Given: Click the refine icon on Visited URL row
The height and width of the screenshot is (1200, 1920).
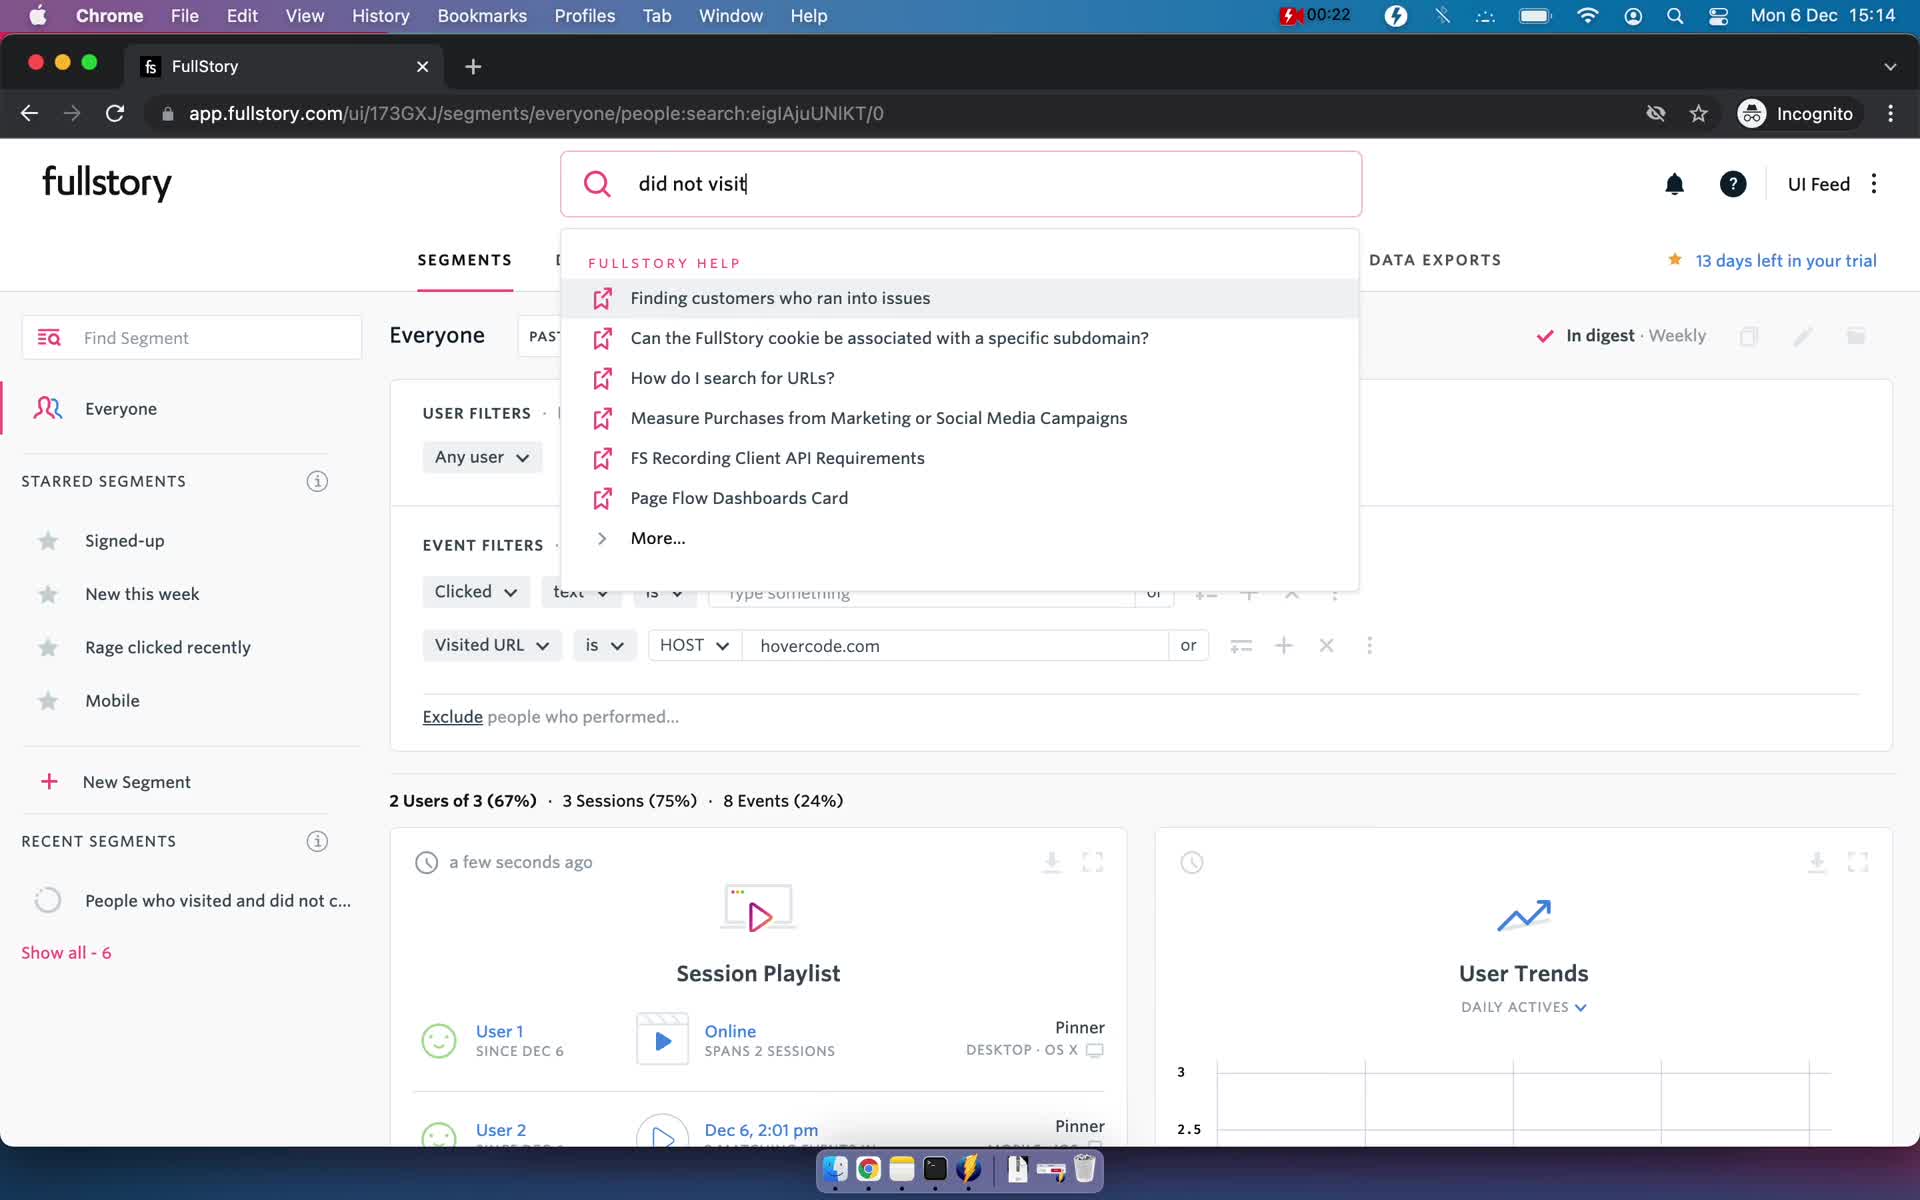Looking at the screenshot, I should [x=1241, y=646].
